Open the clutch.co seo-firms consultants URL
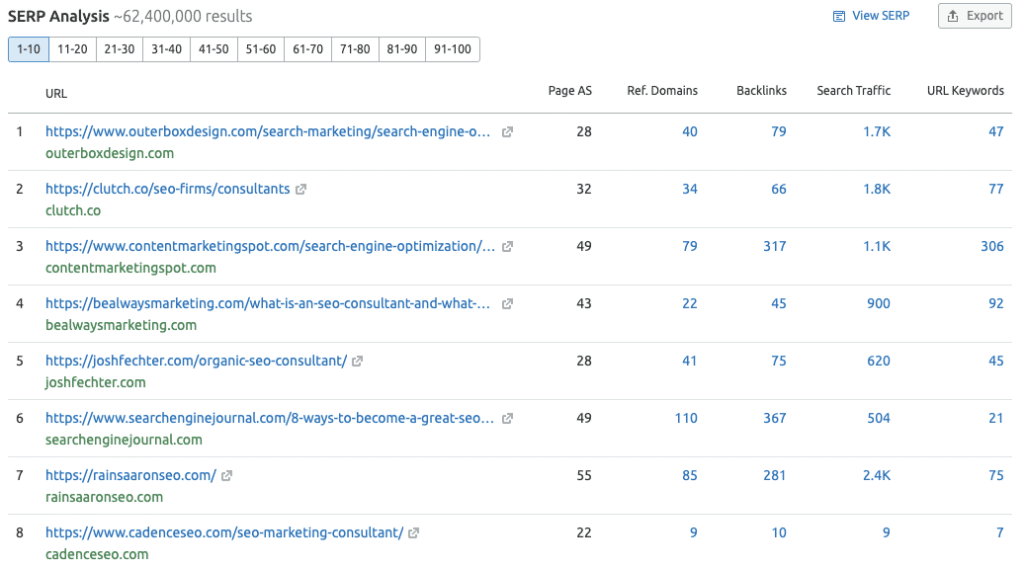The height and width of the screenshot is (568, 1024). point(167,189)
